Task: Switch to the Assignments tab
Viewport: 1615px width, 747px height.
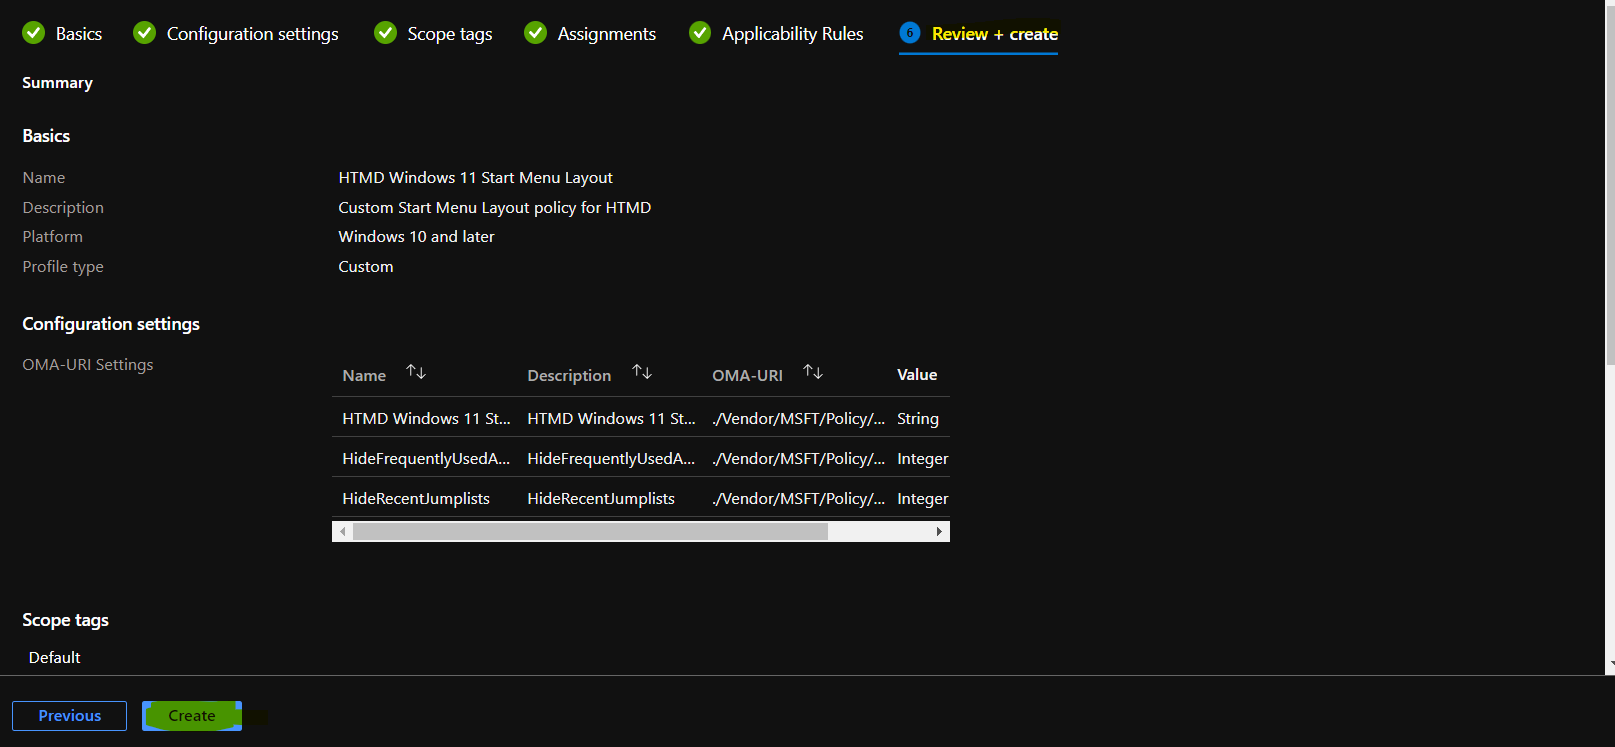Action: click(606, 34)
